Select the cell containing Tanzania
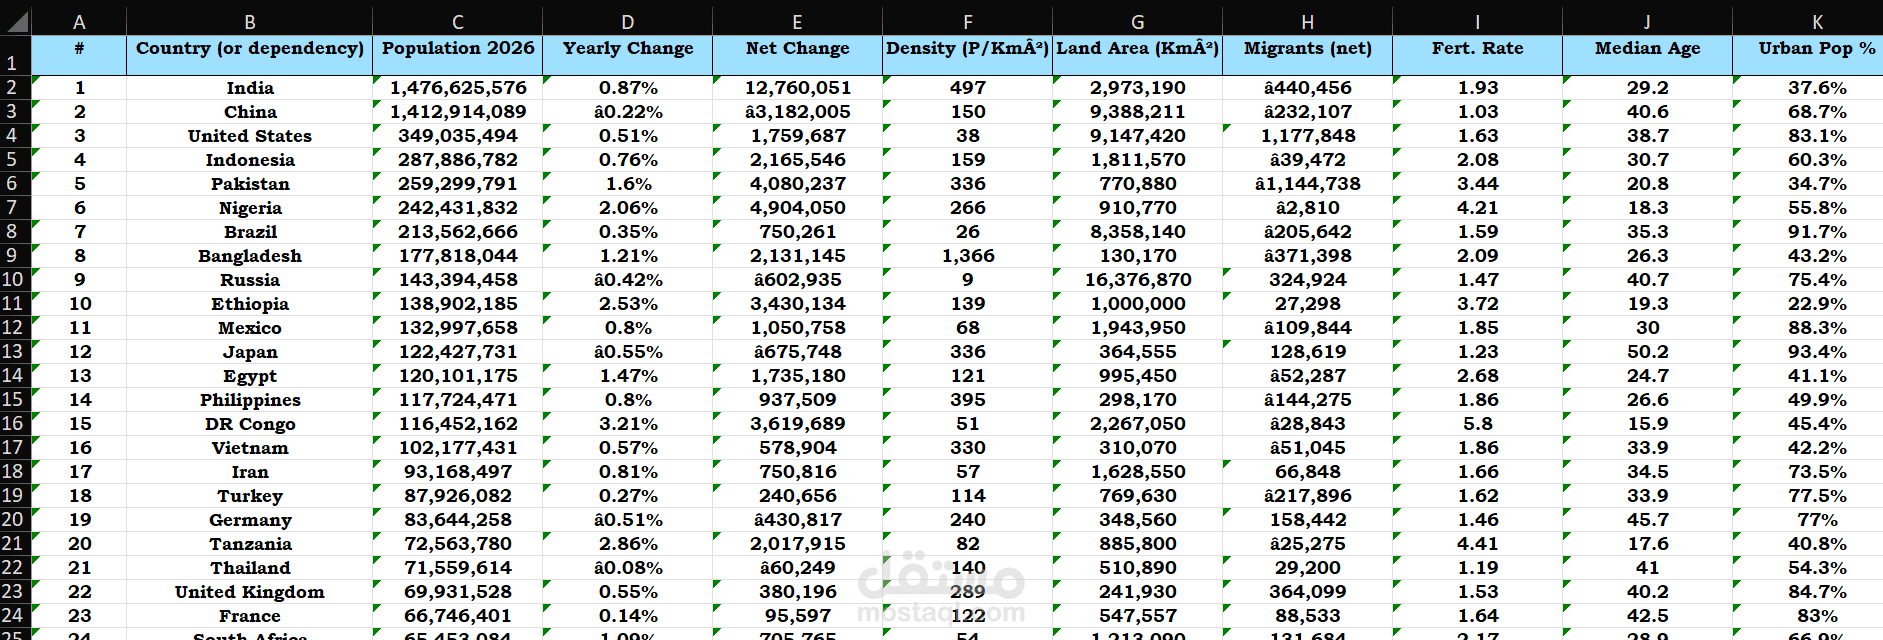The height and width of the screenshot is (640, 1883). point(249,544)
